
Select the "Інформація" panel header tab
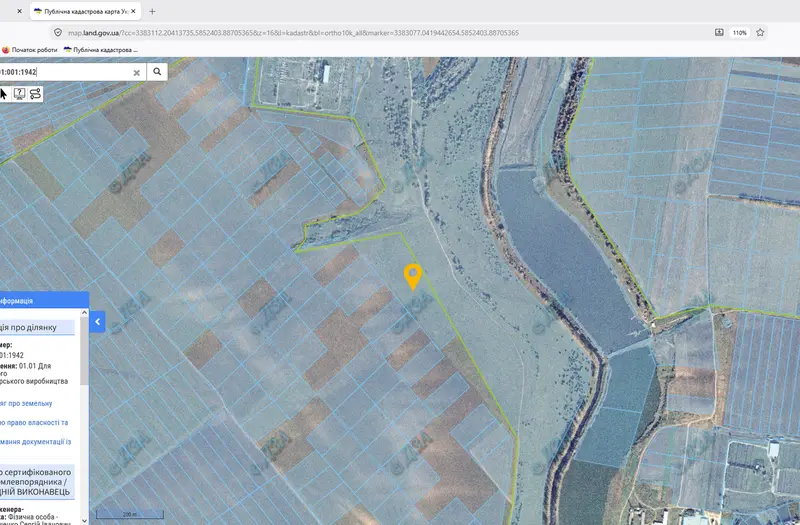[x=44, y=301]
